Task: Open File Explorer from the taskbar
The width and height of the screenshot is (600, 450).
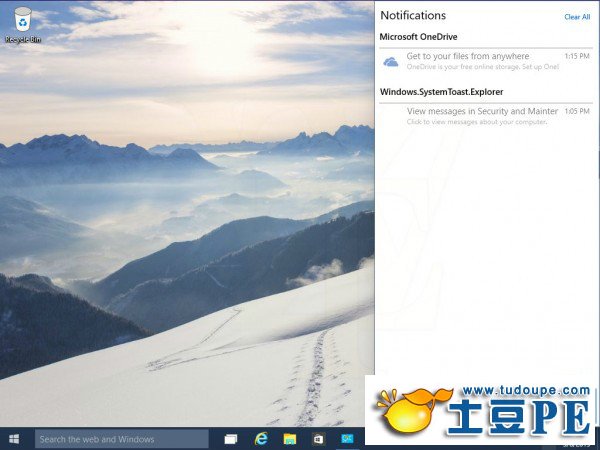Action: 290,439
